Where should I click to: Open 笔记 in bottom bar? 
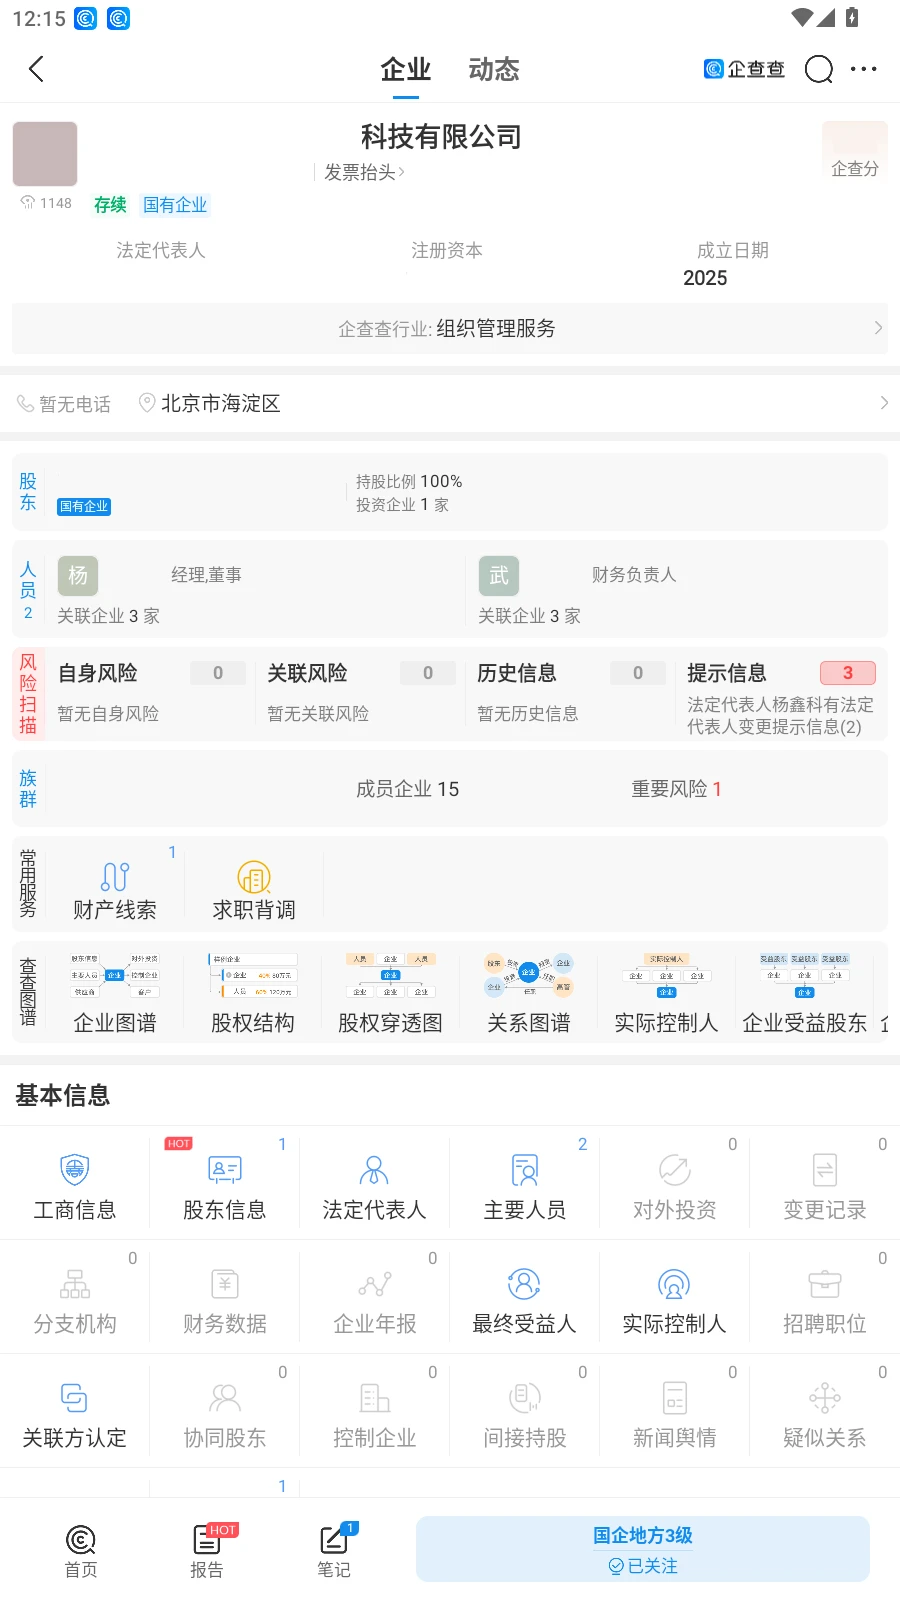click(334, 1551)
